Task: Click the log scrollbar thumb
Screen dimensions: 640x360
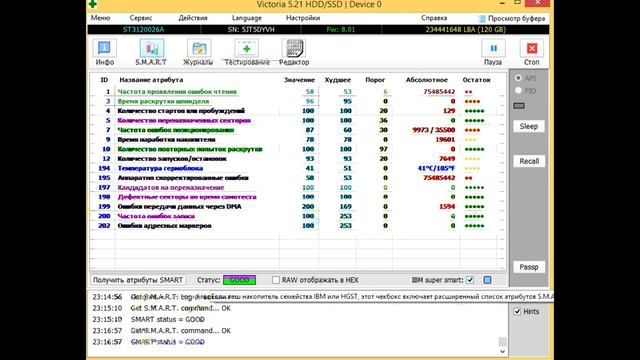Action: point(502,341)
